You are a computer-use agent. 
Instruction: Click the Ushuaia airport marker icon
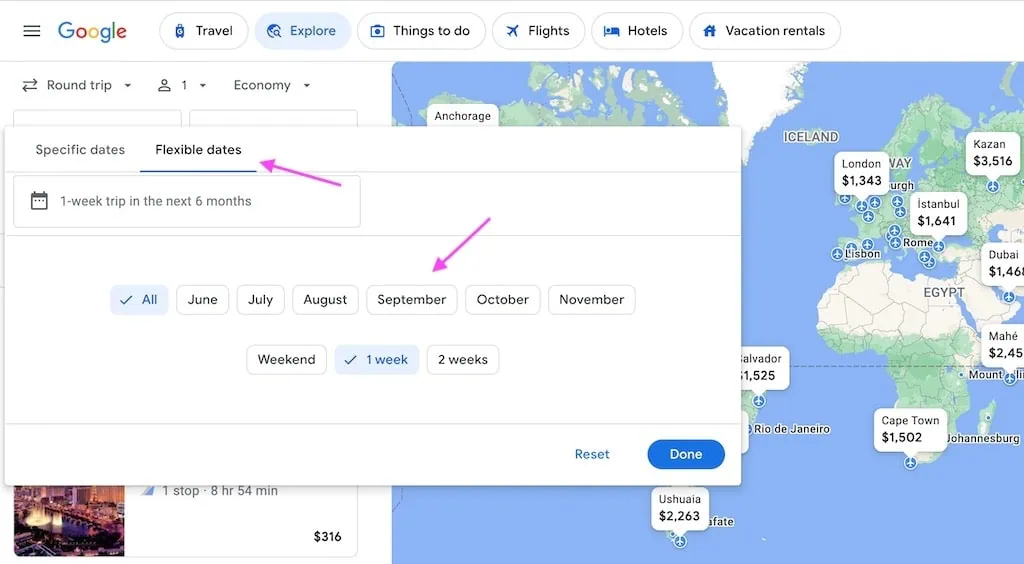[x=680, y=541]
